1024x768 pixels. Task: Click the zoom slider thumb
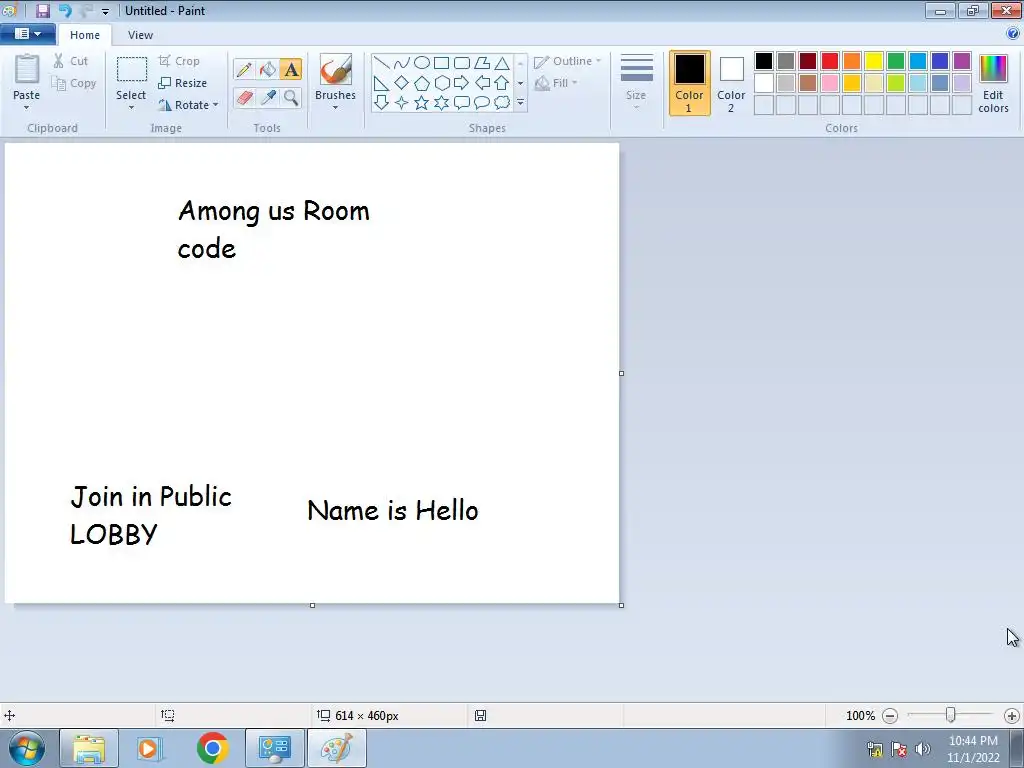(x=951, y=716)
